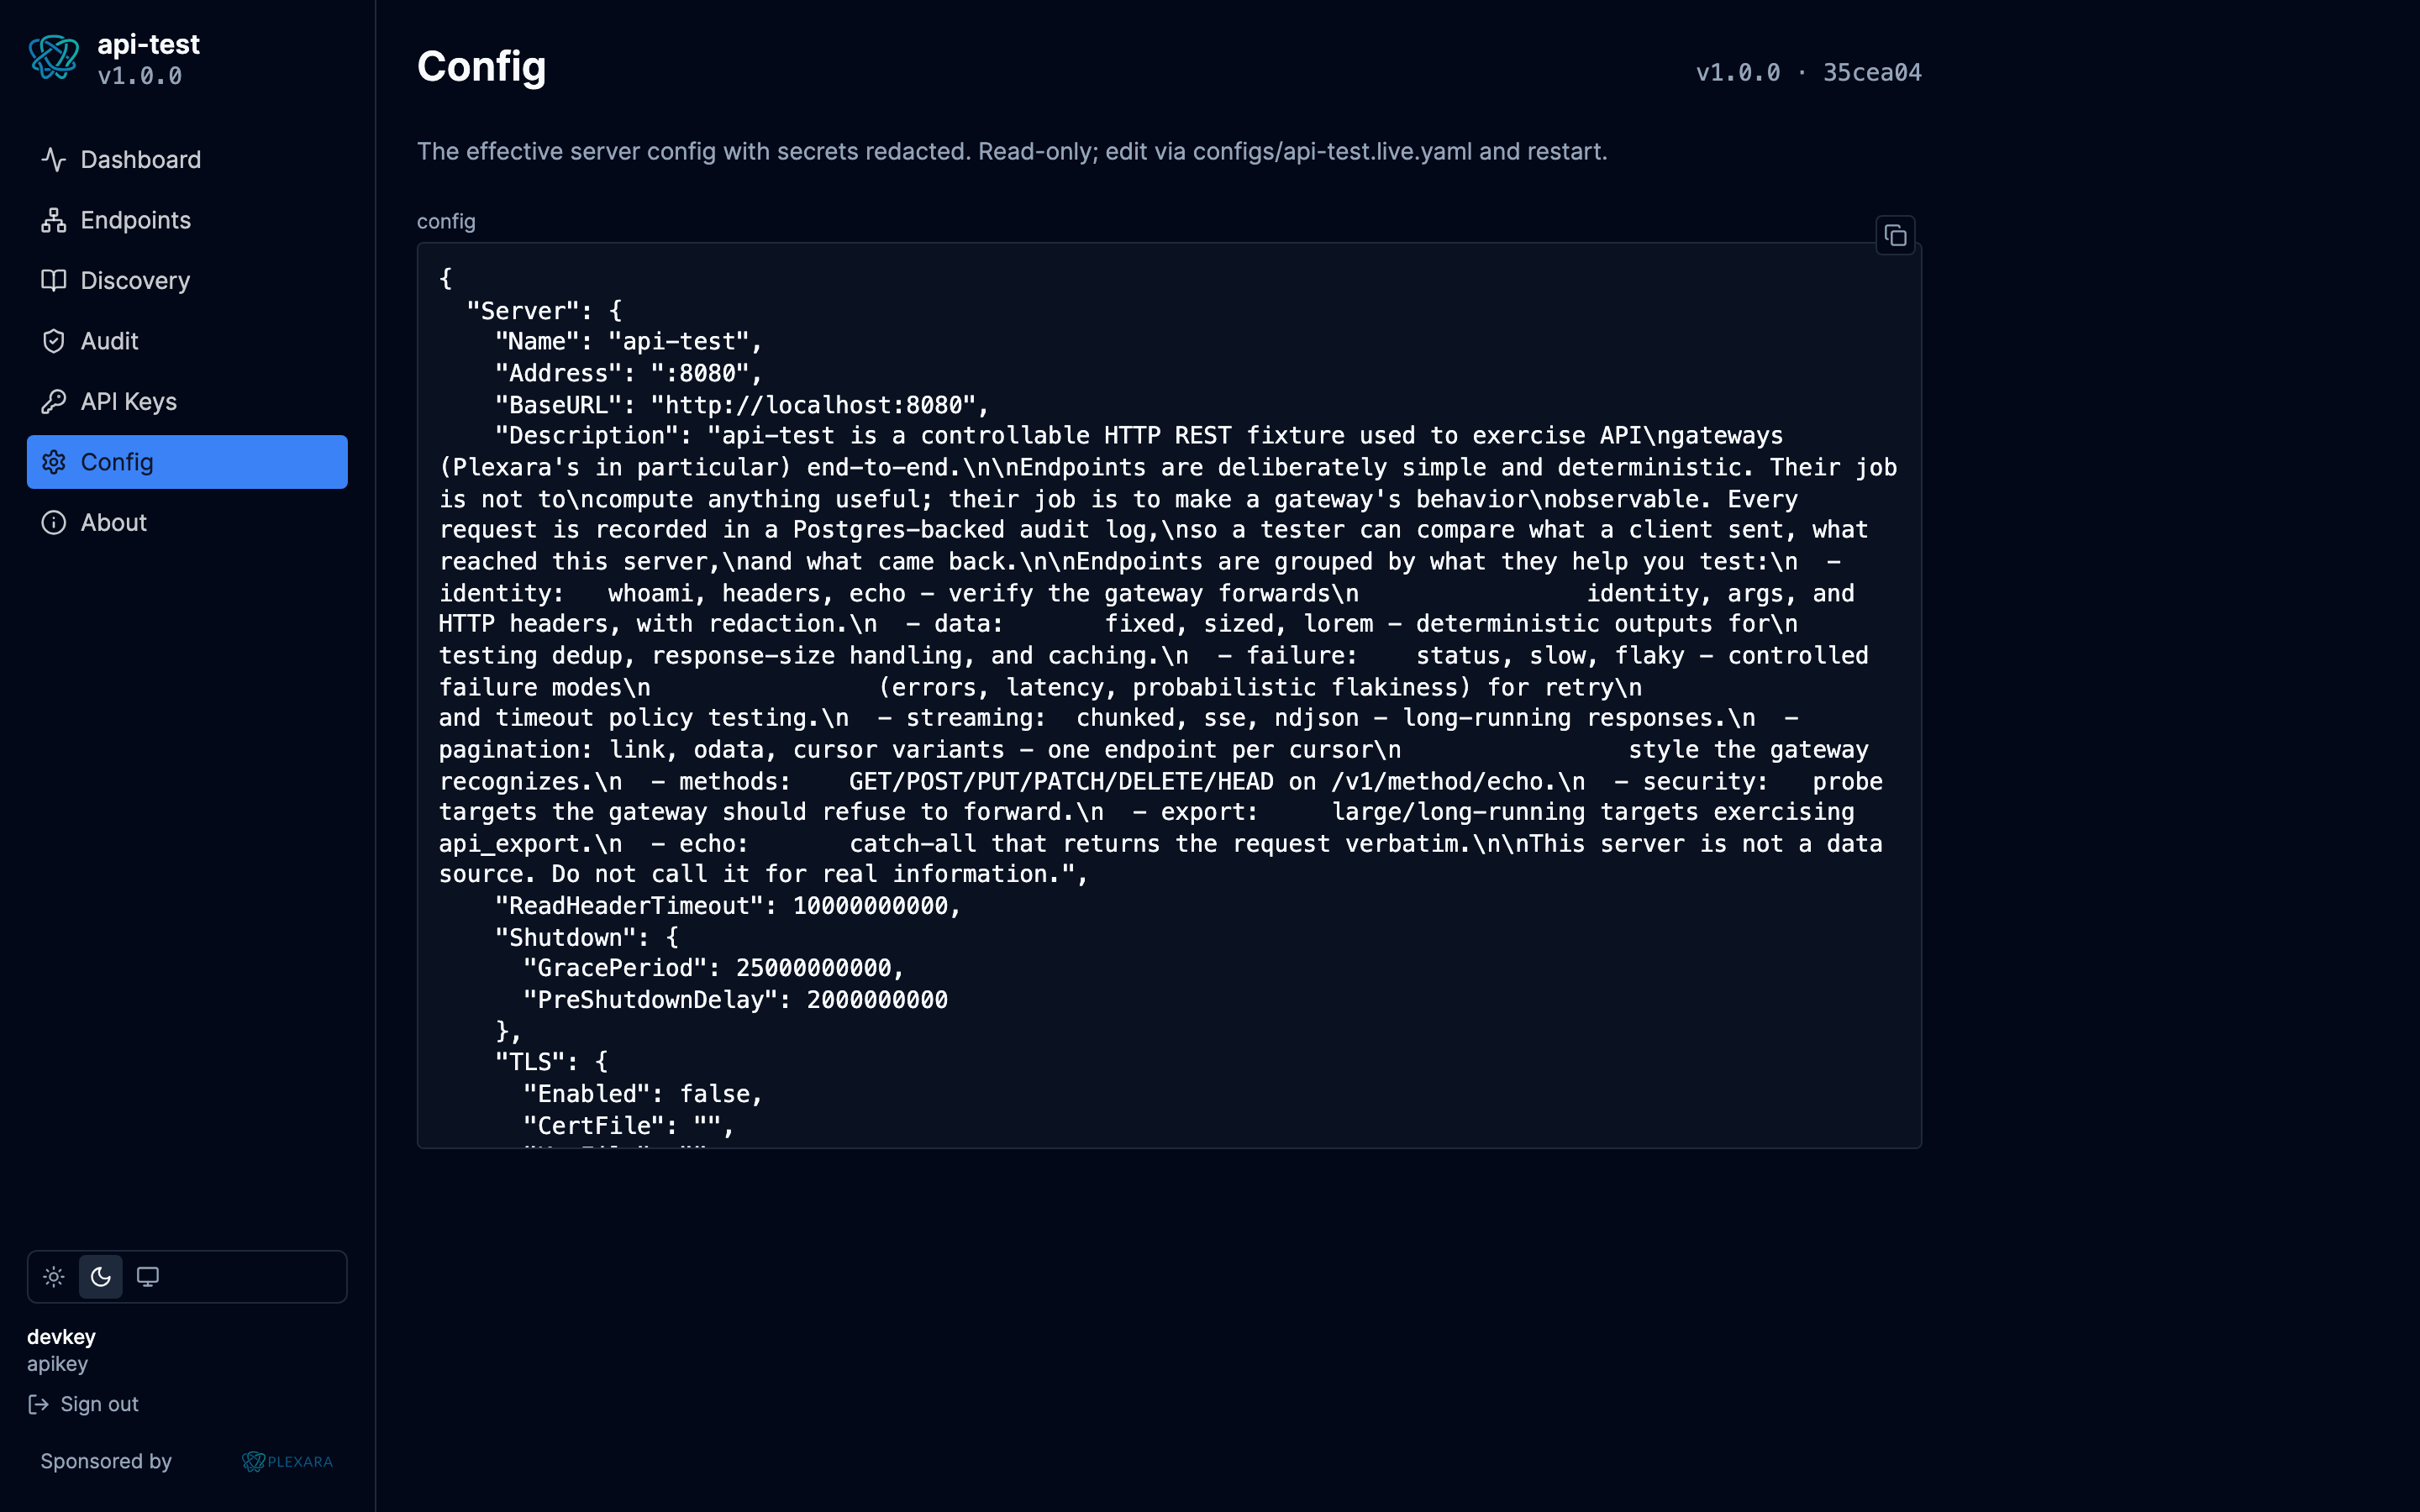Click the "Address": ":8080" line
This screenshot has height=1512, width=2420.
[628, 374]
